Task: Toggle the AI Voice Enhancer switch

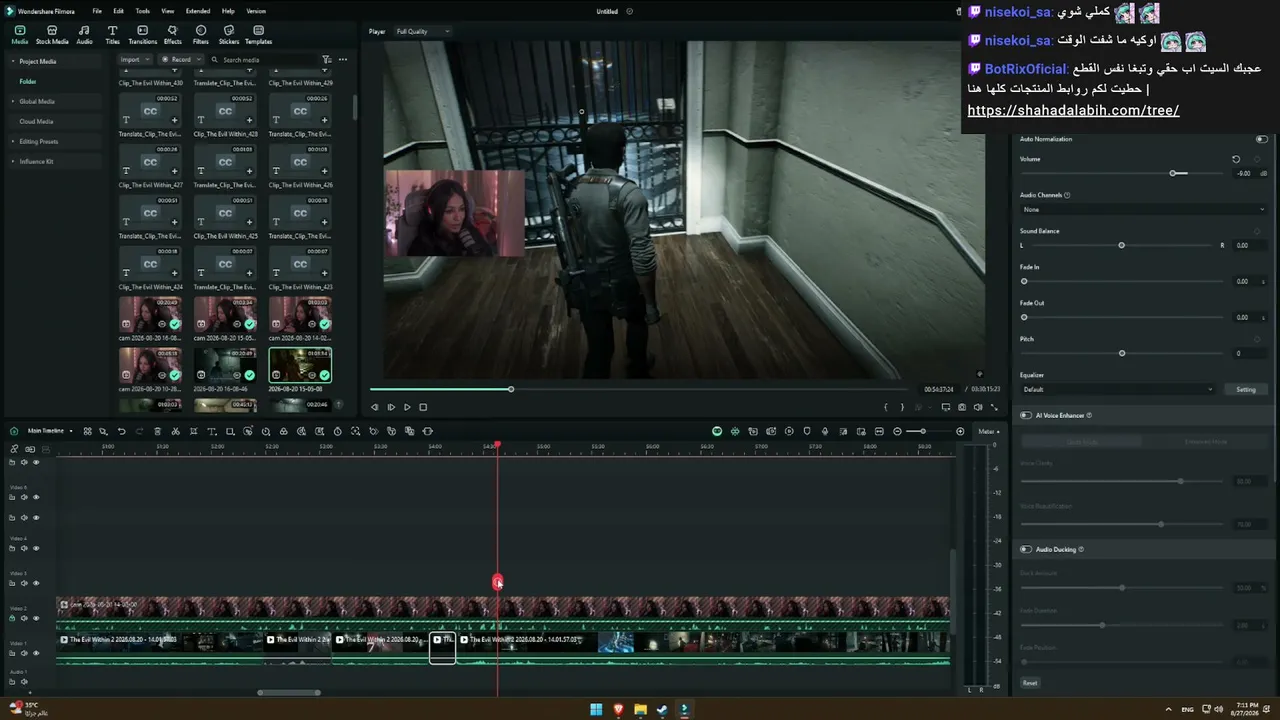Action: [1025, 415]
